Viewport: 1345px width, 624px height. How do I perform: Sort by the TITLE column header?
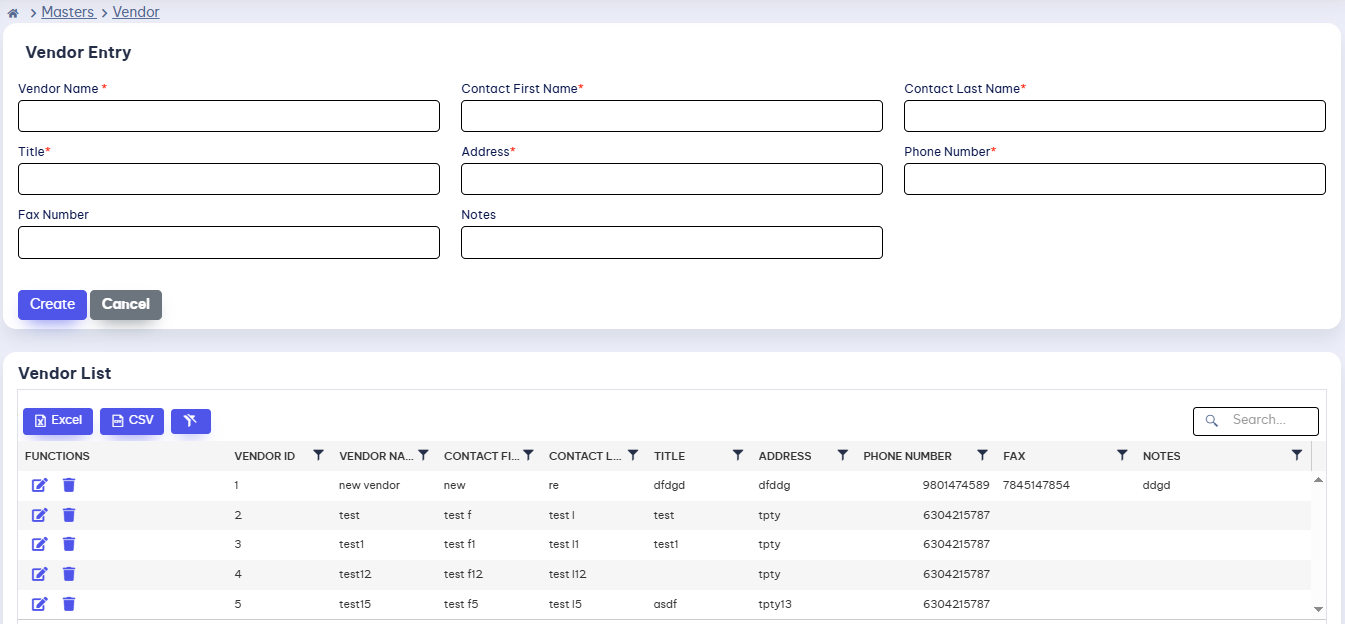670,456
